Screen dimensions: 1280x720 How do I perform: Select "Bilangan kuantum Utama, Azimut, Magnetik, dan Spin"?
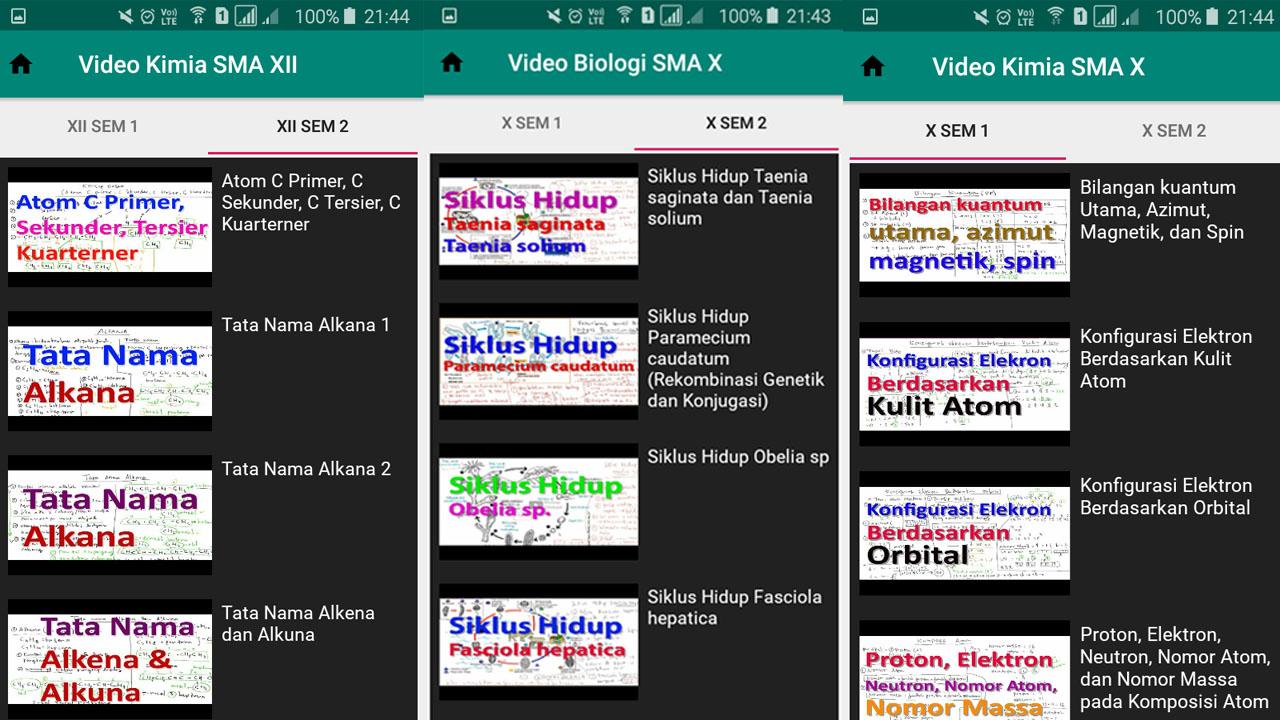(1162, 210)
